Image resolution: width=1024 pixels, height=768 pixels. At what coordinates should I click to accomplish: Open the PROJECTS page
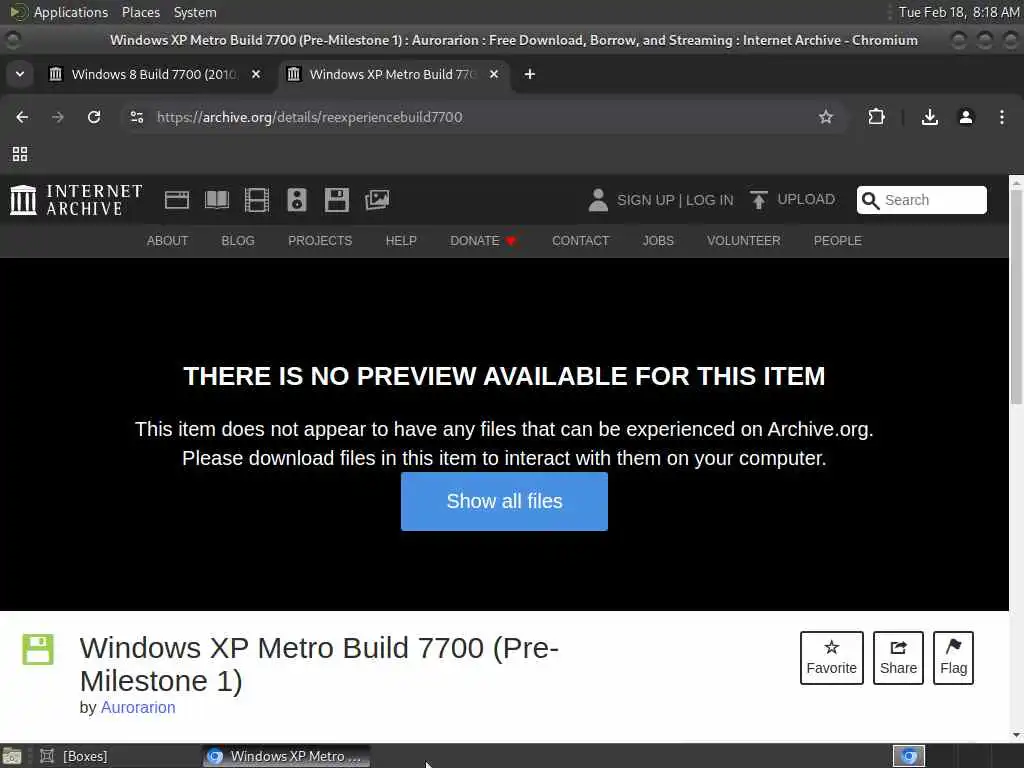320,241
